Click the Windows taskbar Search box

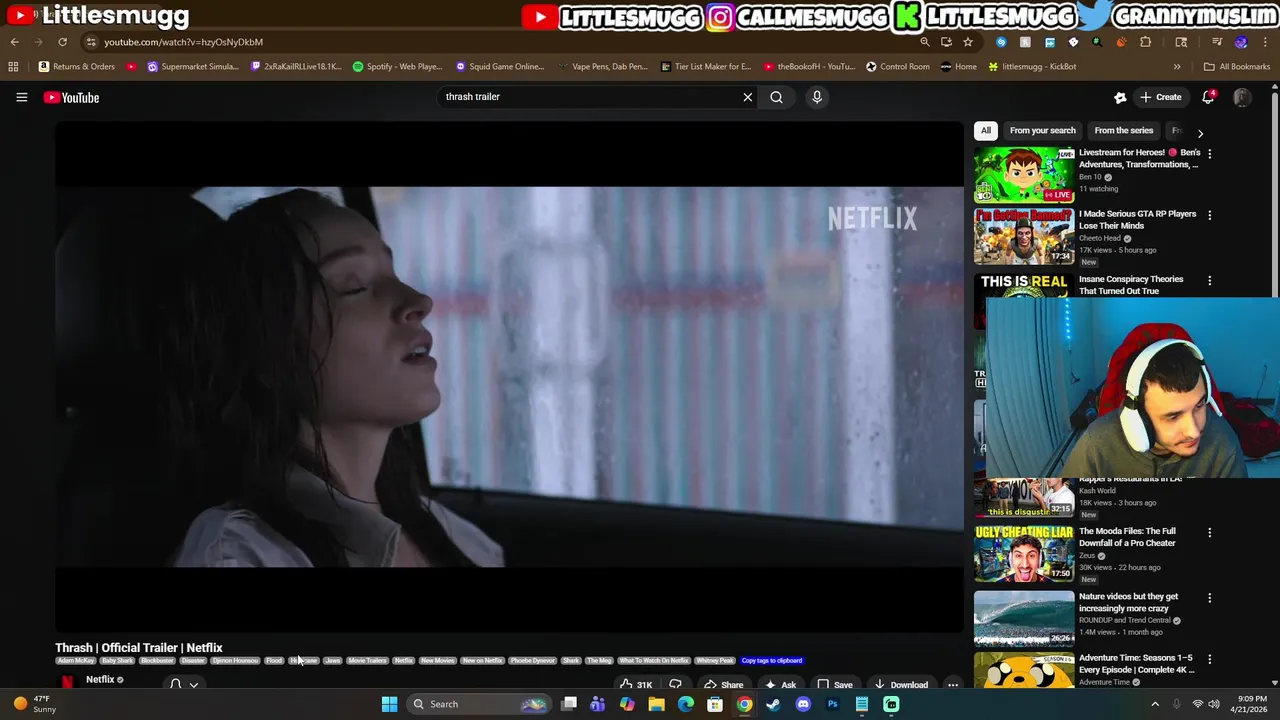[x=479, y=704]
